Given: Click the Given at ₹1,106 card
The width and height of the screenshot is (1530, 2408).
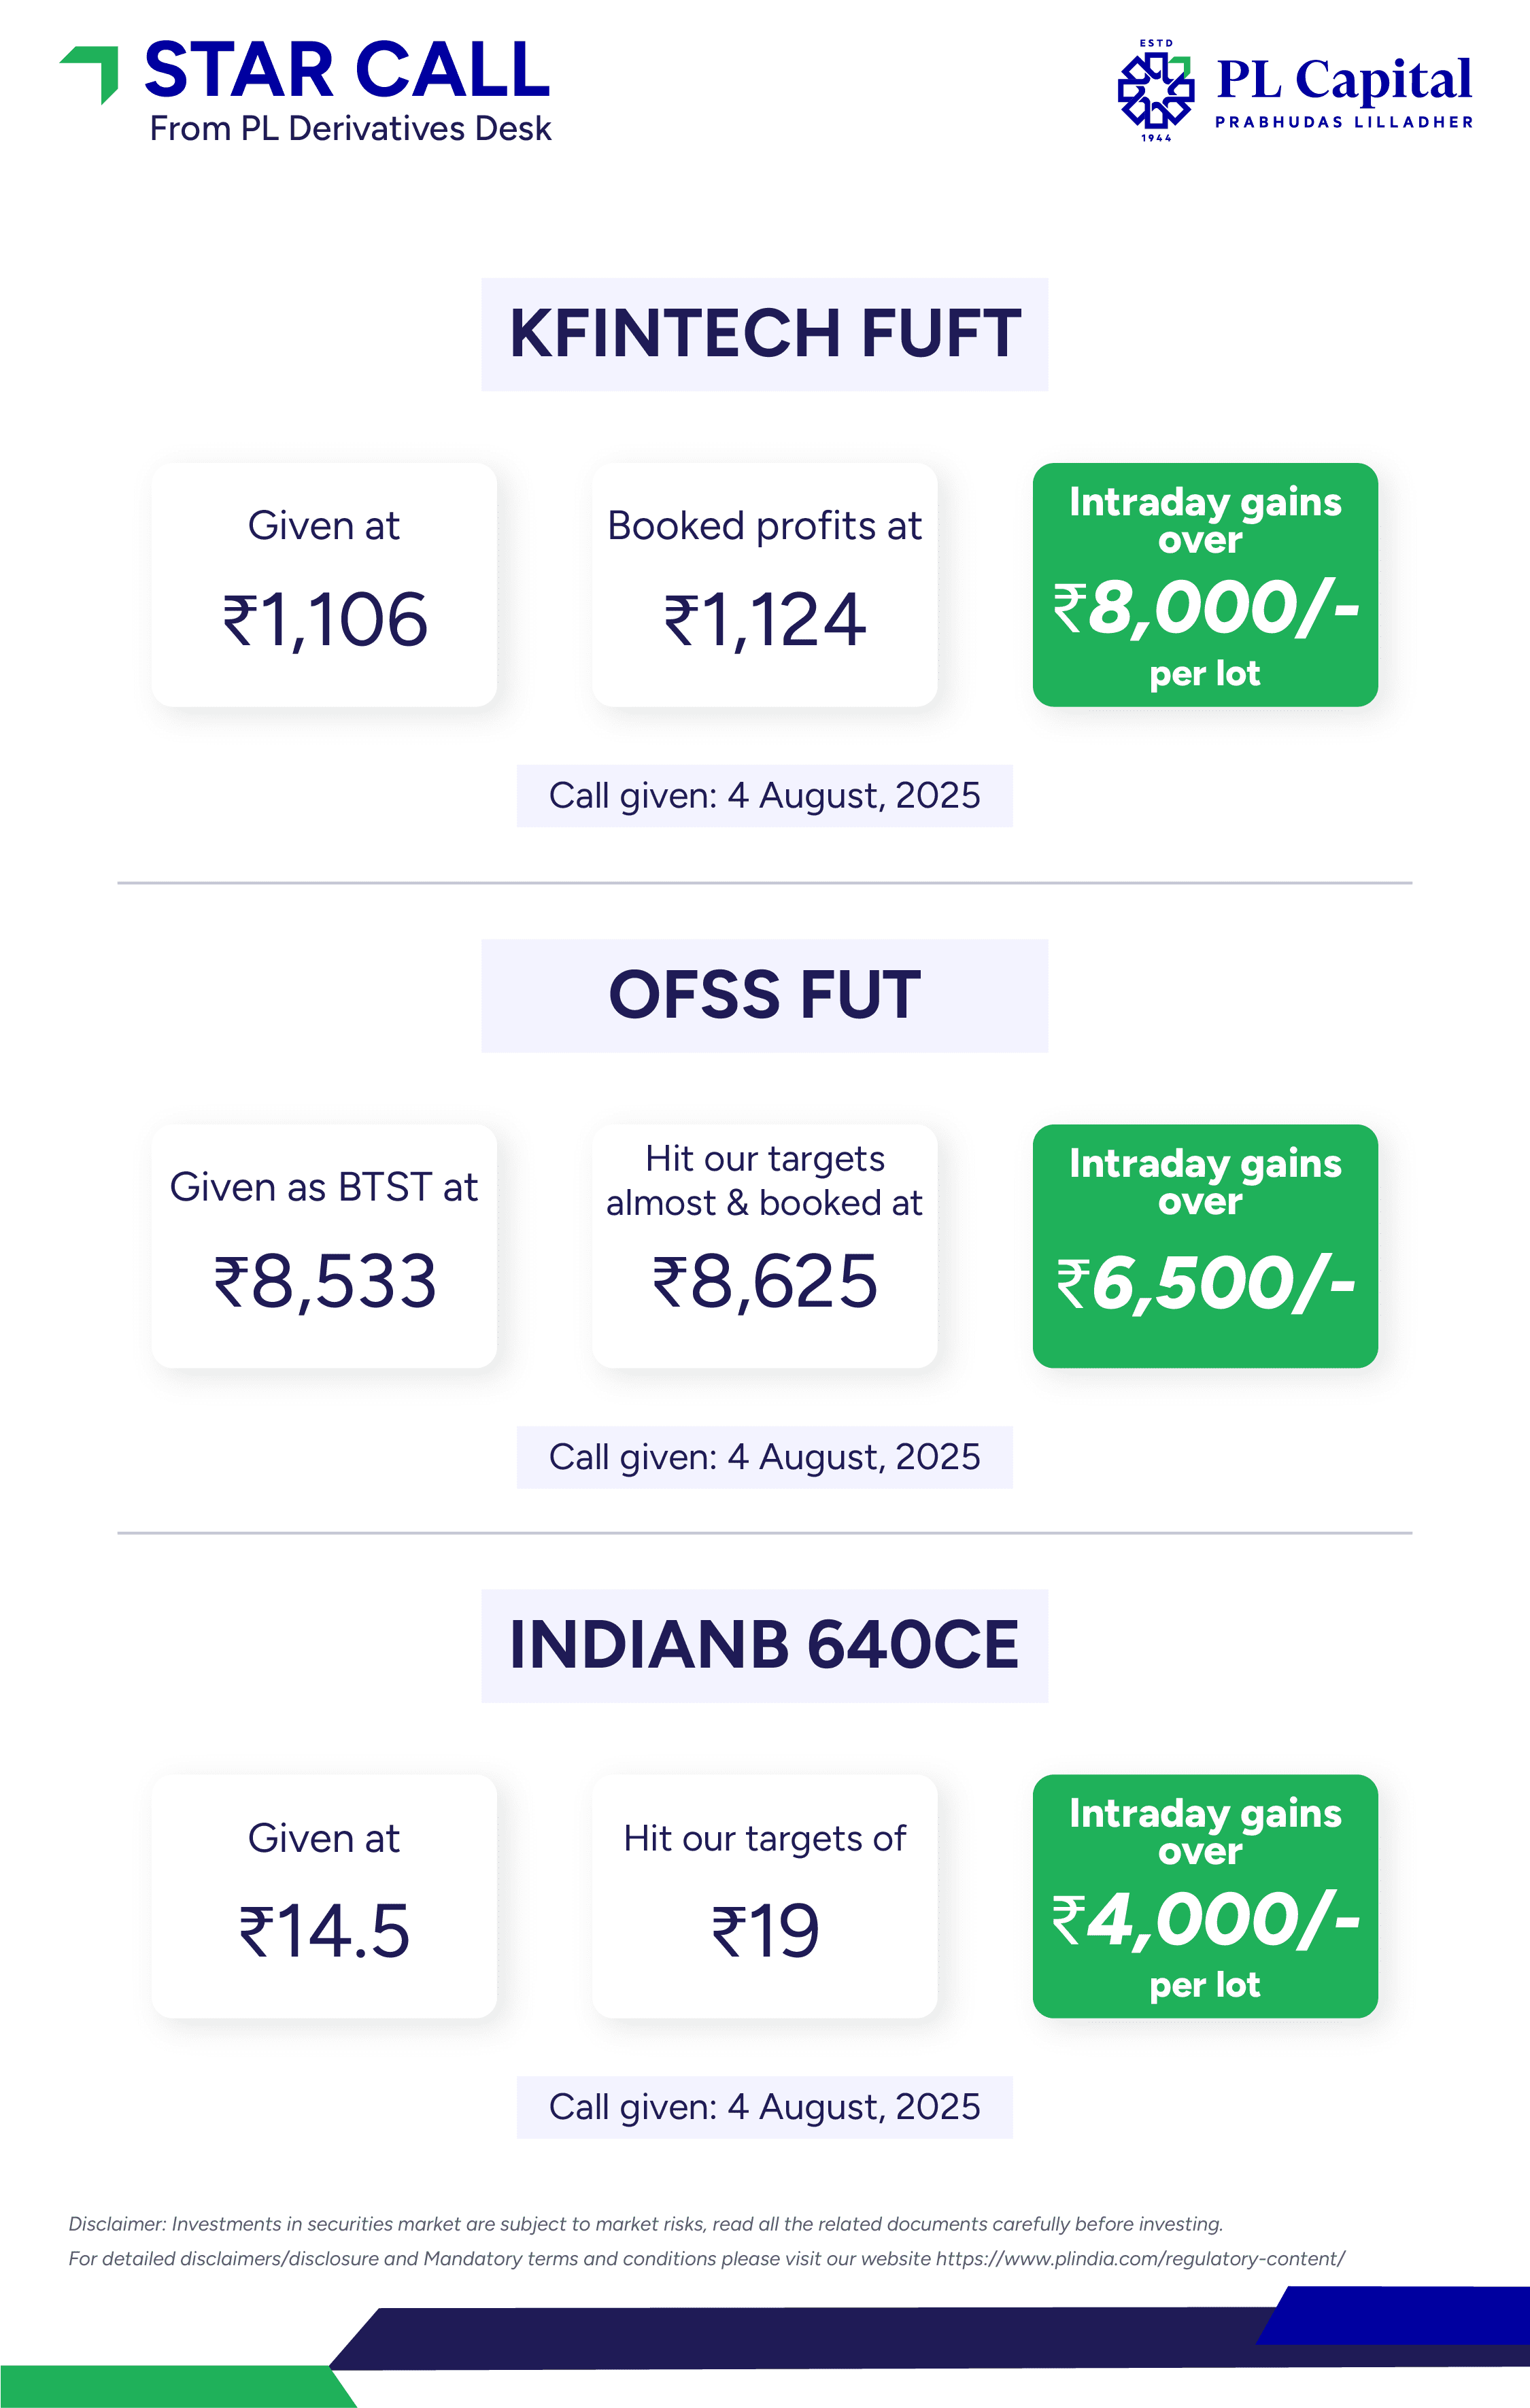Looking at the screenshot, I should coord(324,584).
